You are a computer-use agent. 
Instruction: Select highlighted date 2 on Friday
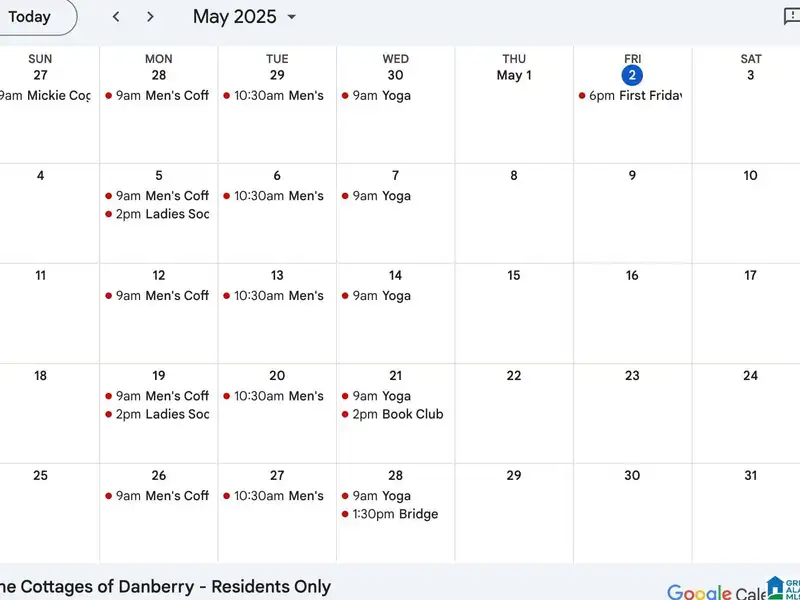pyautogui.click(x=632, y=75)
